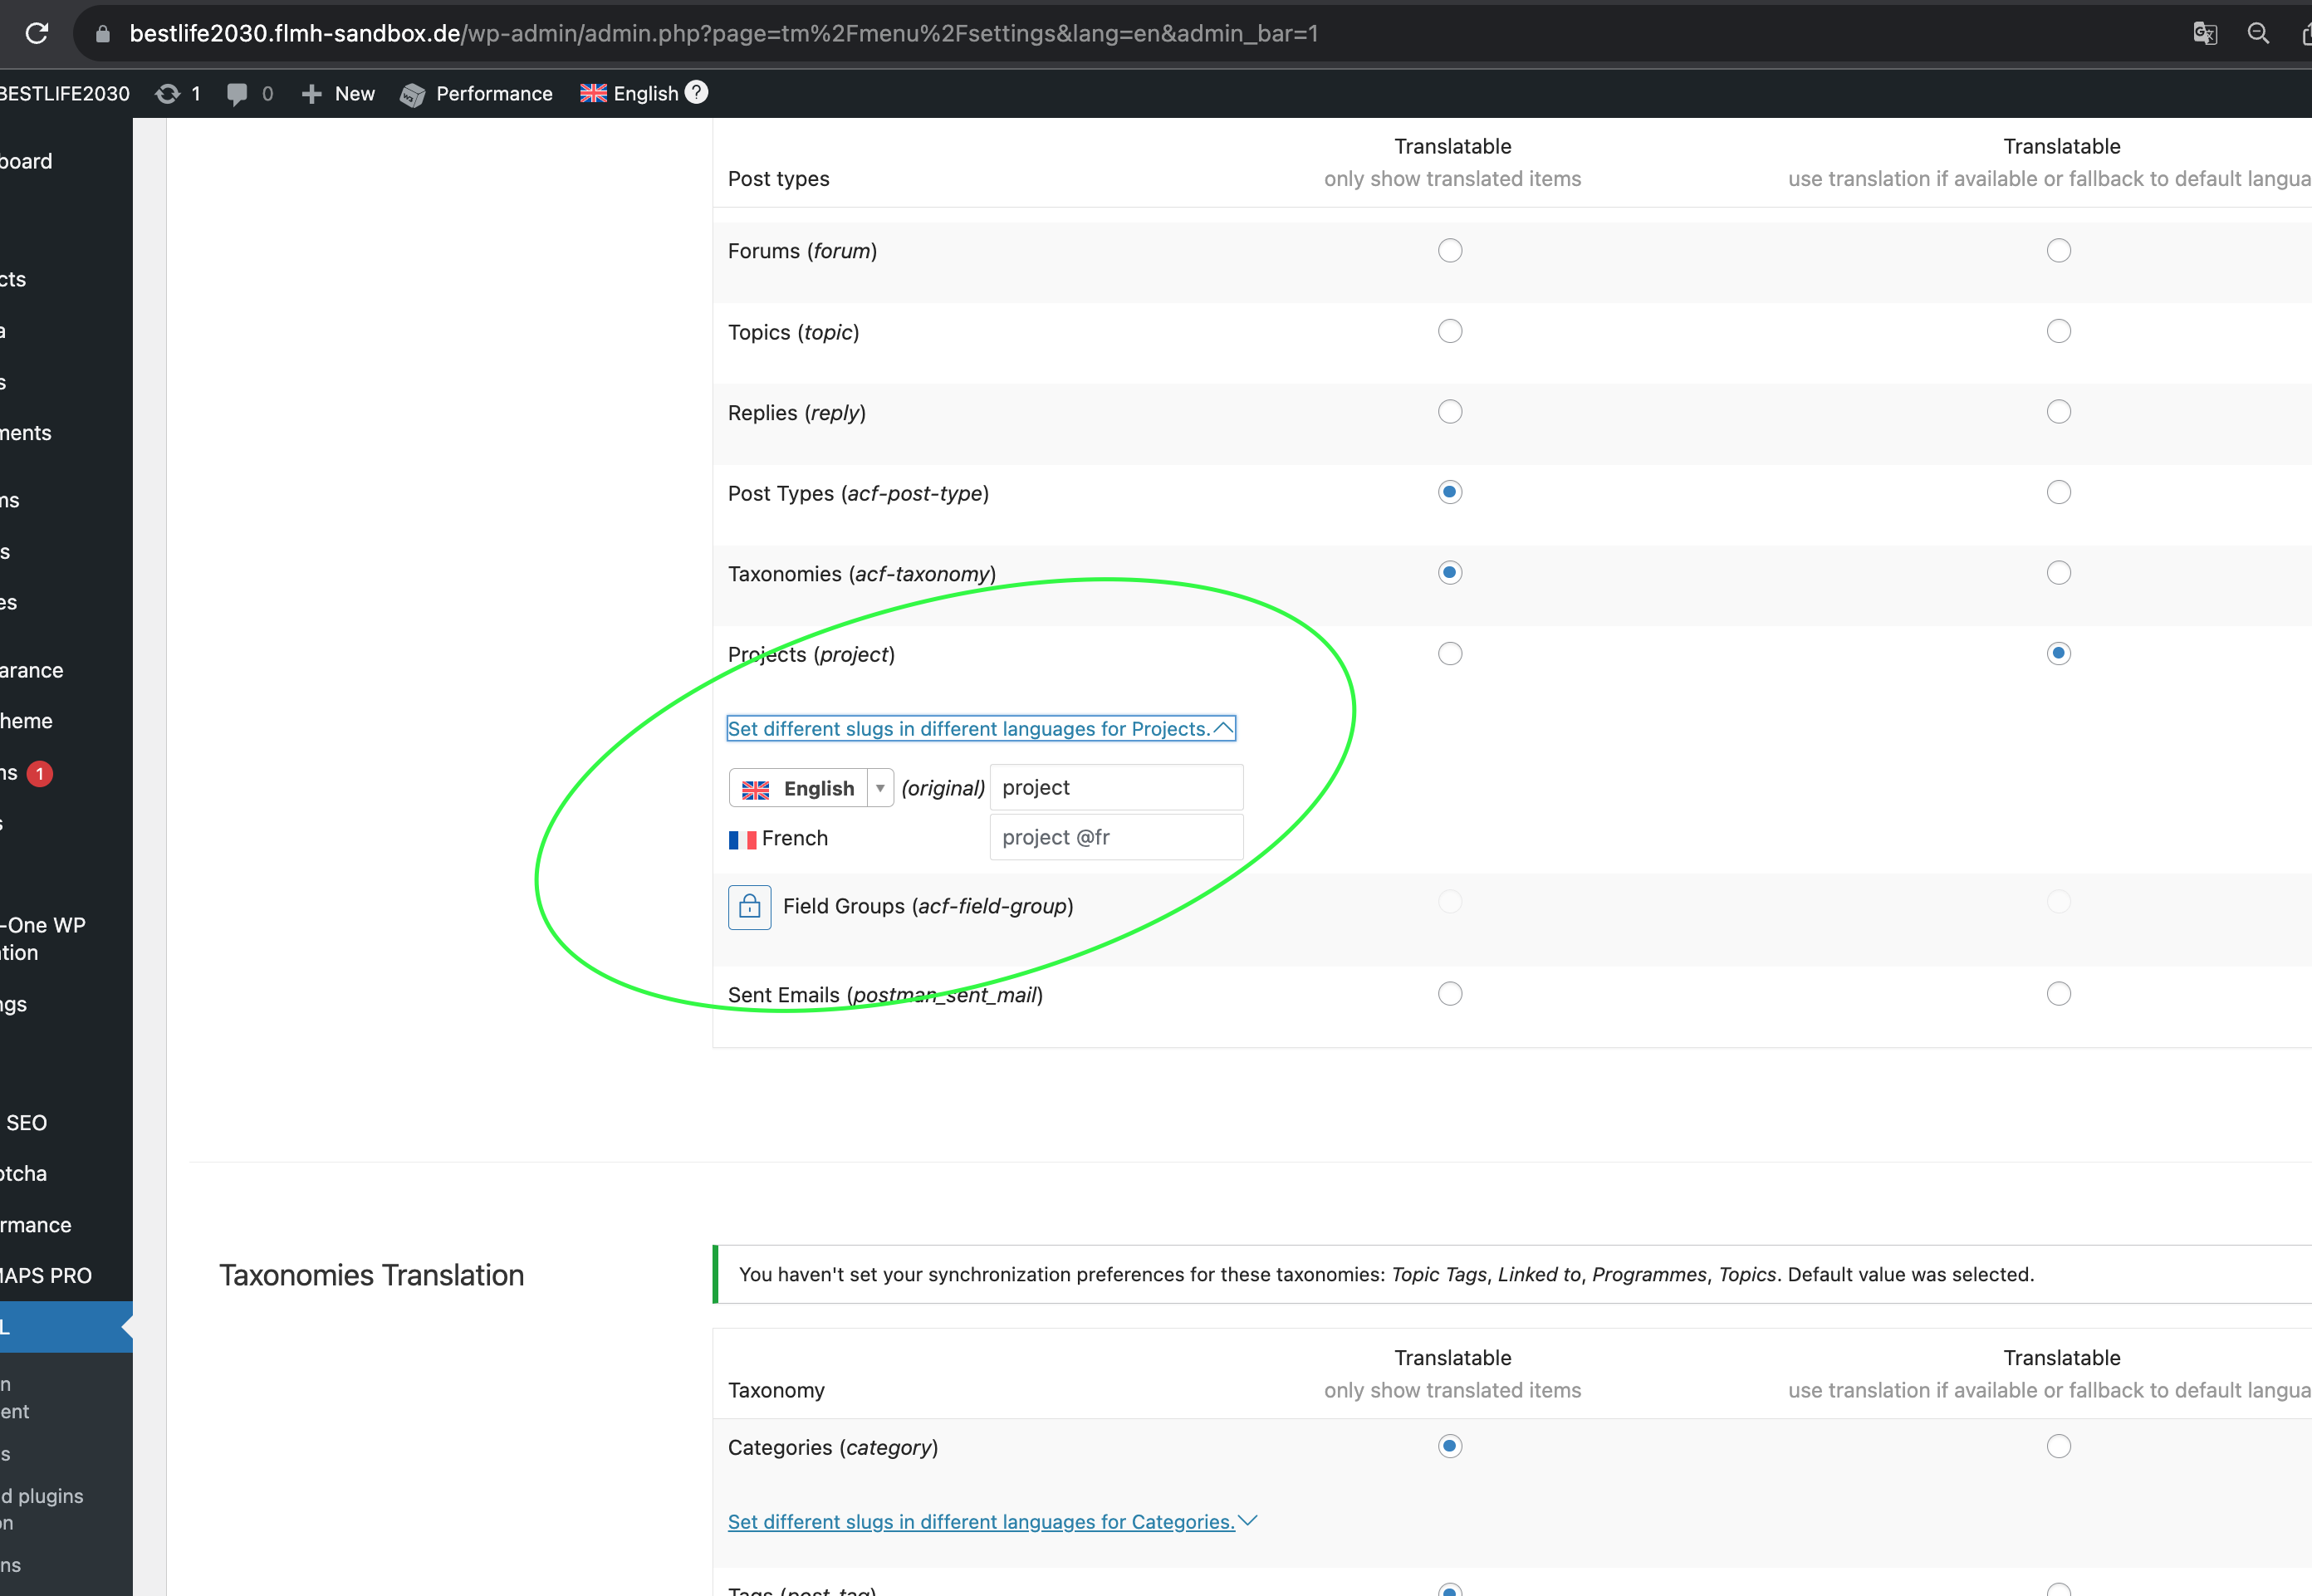Click the browser reload icon
The image size is (2312, 1596).
click(37, 33)
